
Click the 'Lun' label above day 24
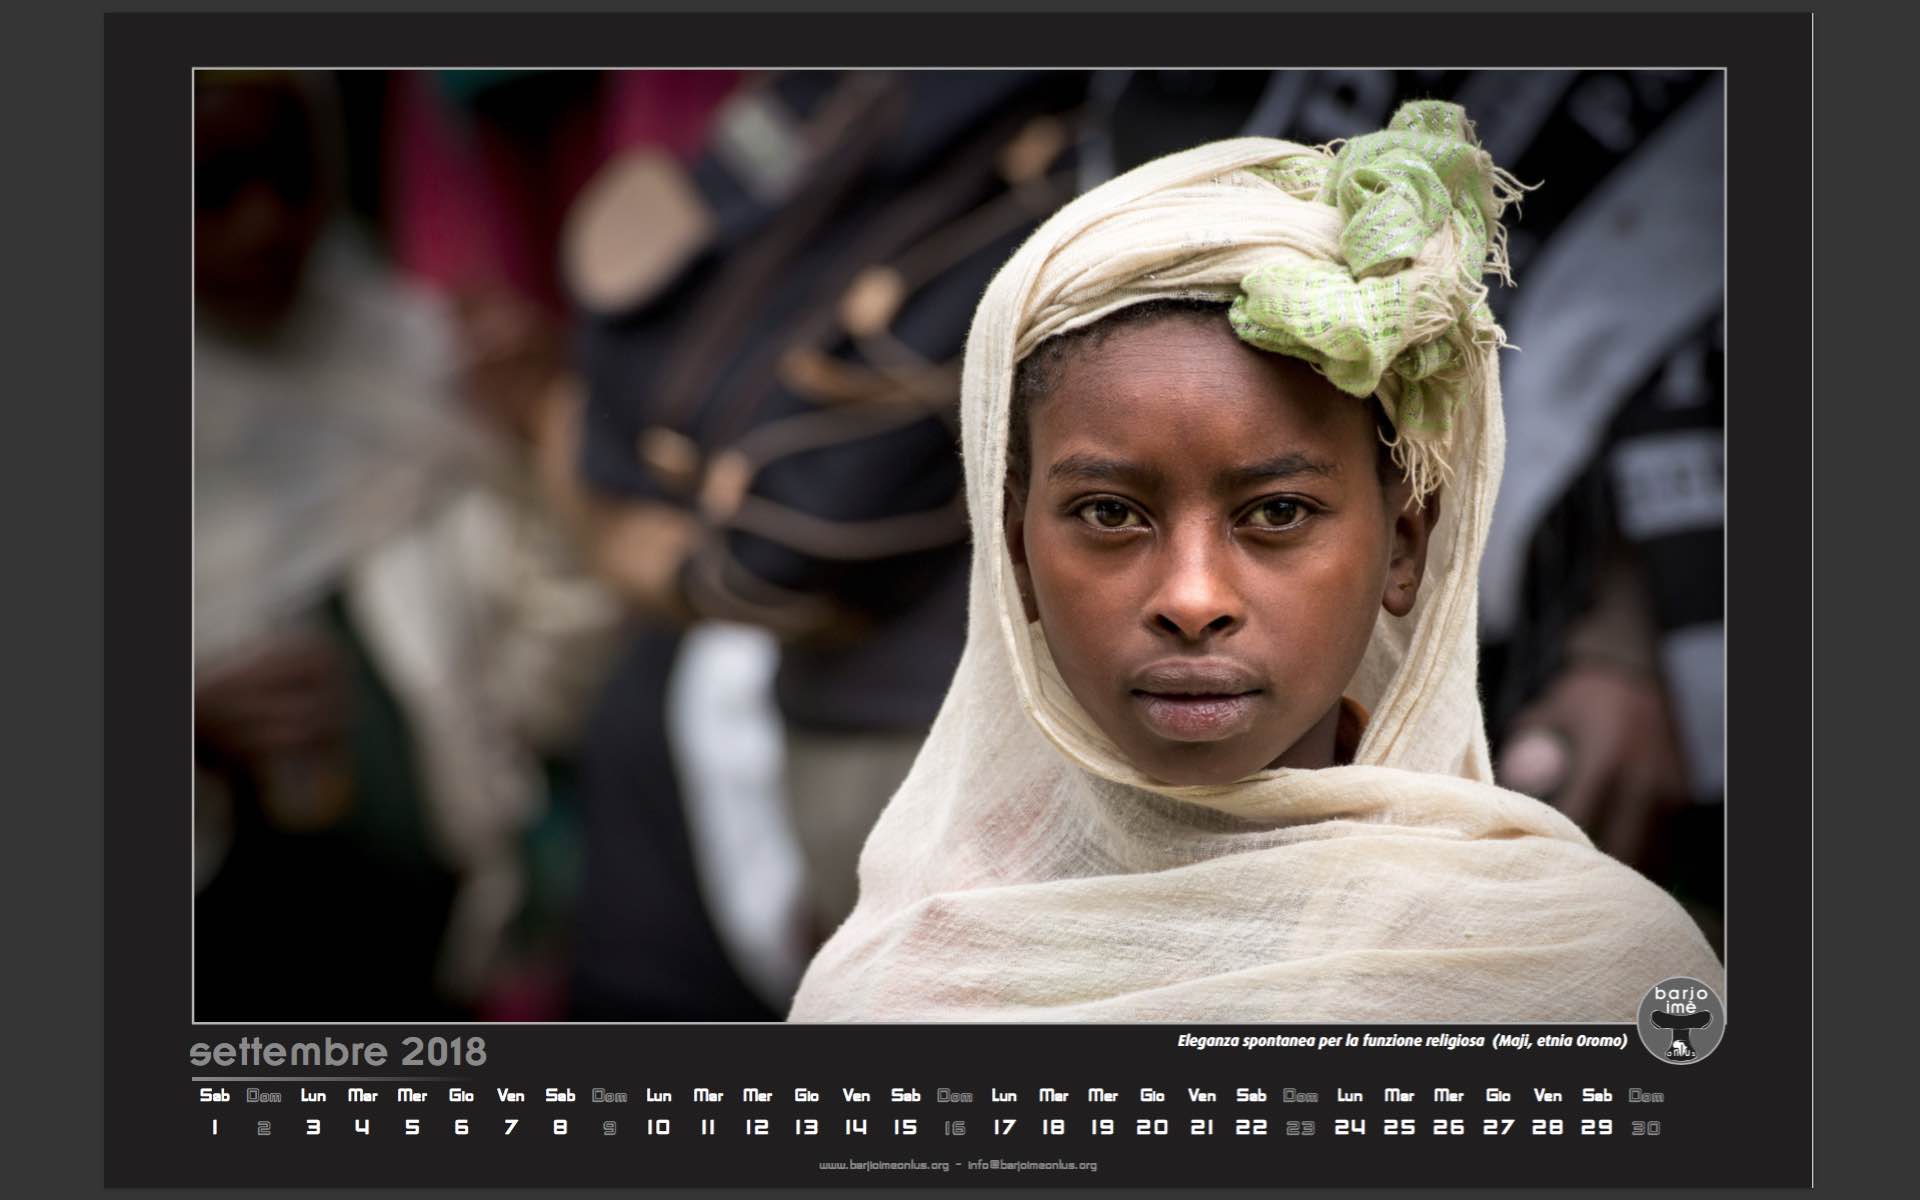pos(1349,1095)
